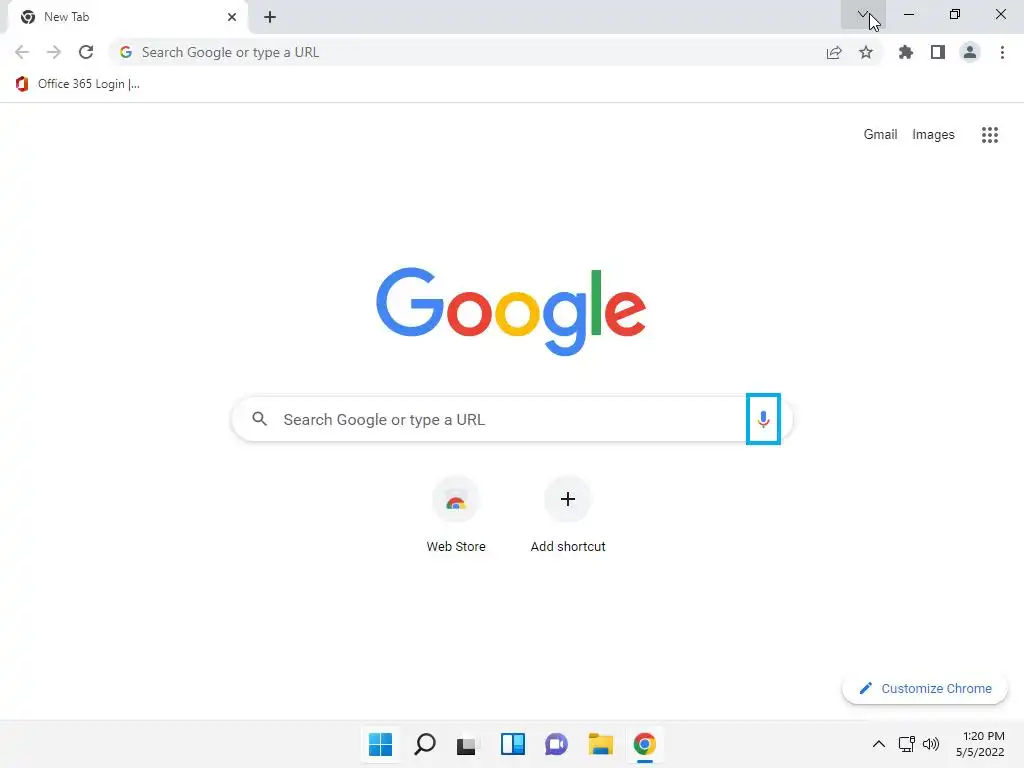Viewport: 1024px width, 768px height.
Task: Open Chrome's three-dot menu
Action: [1002, 52]
